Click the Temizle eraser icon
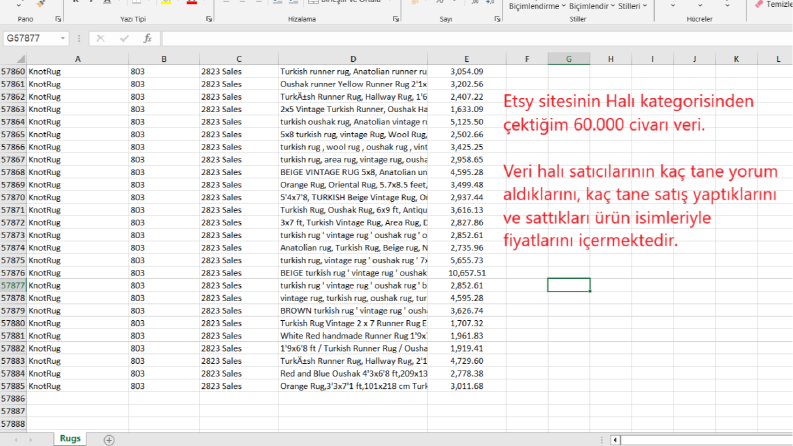 pos(759,4)
